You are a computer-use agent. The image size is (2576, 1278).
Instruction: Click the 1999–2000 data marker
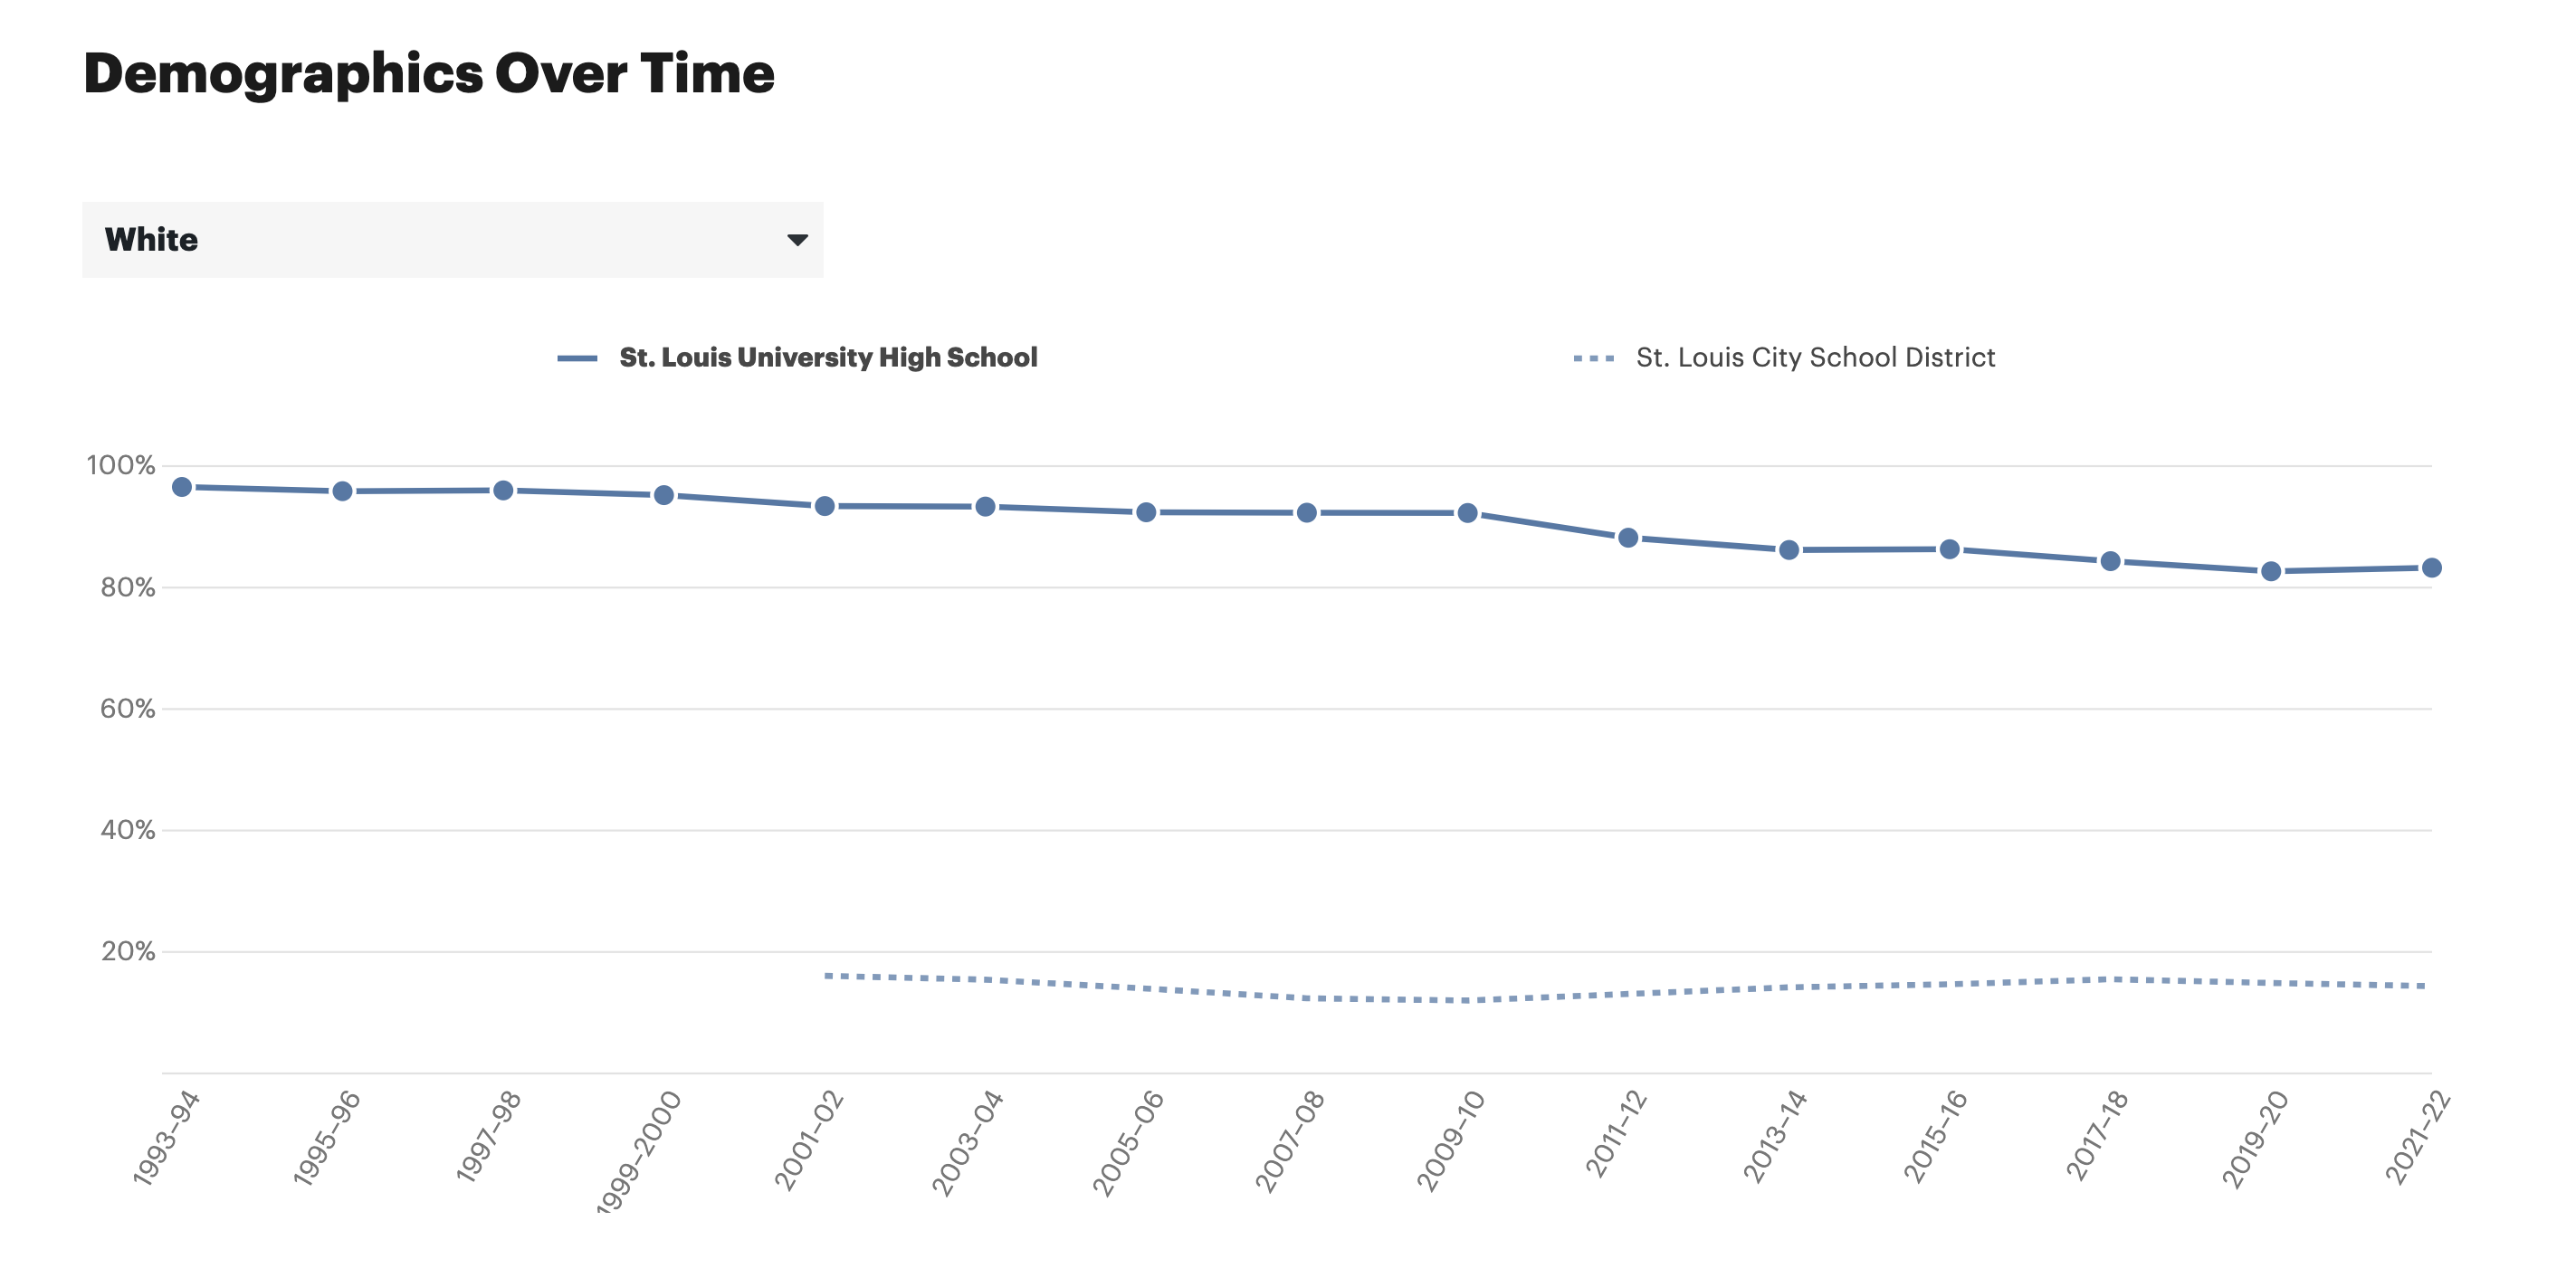point(664,495)
